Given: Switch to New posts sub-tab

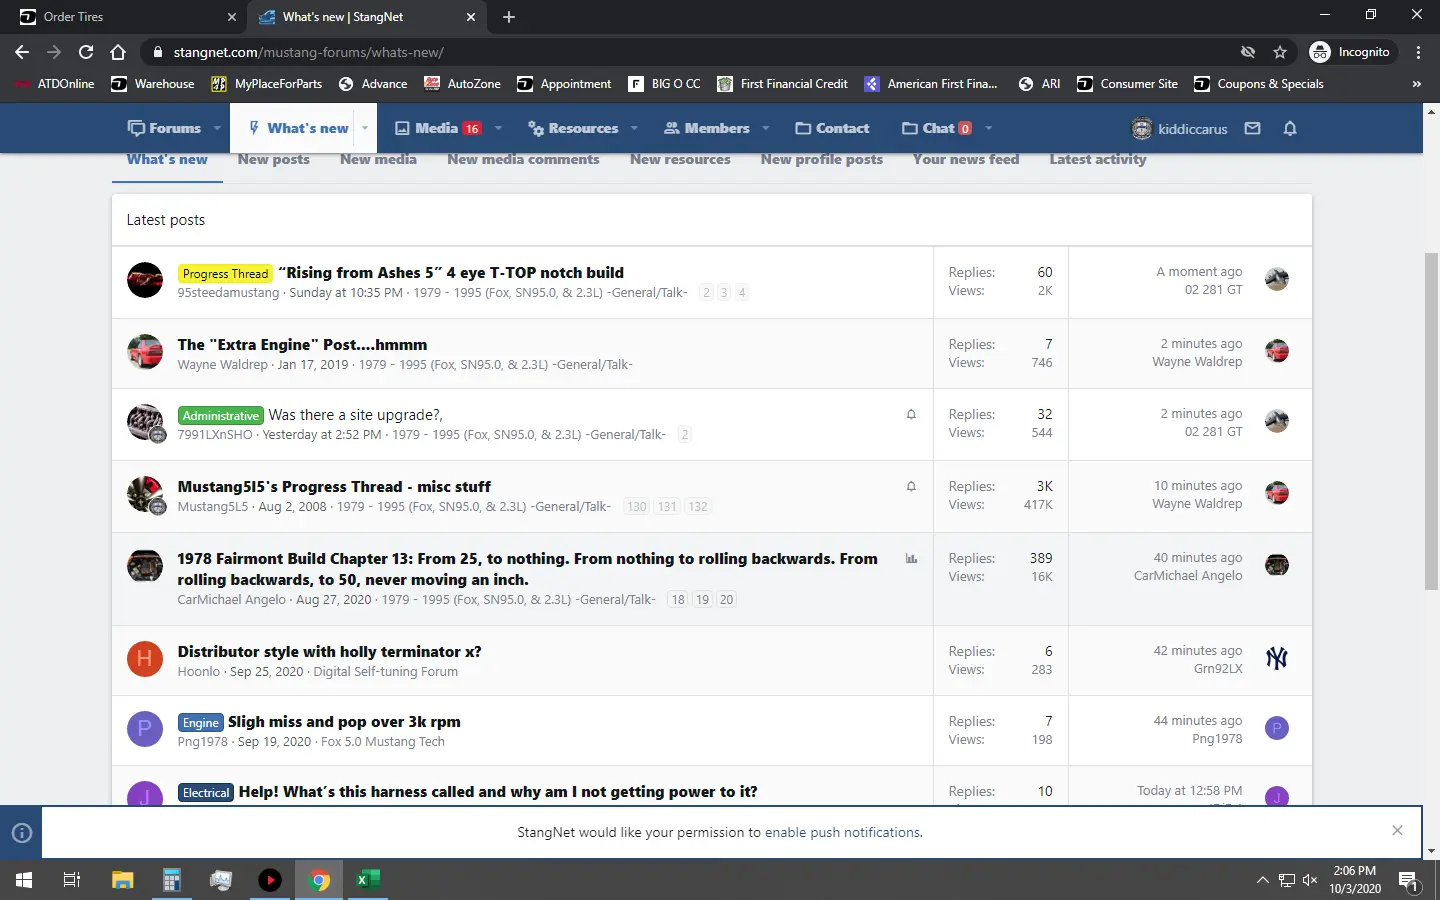Looking at the screenshot, I should (274, 160).
